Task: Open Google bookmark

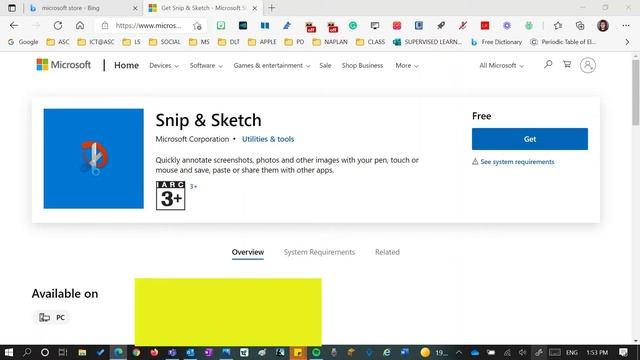Action: point(23,42)
